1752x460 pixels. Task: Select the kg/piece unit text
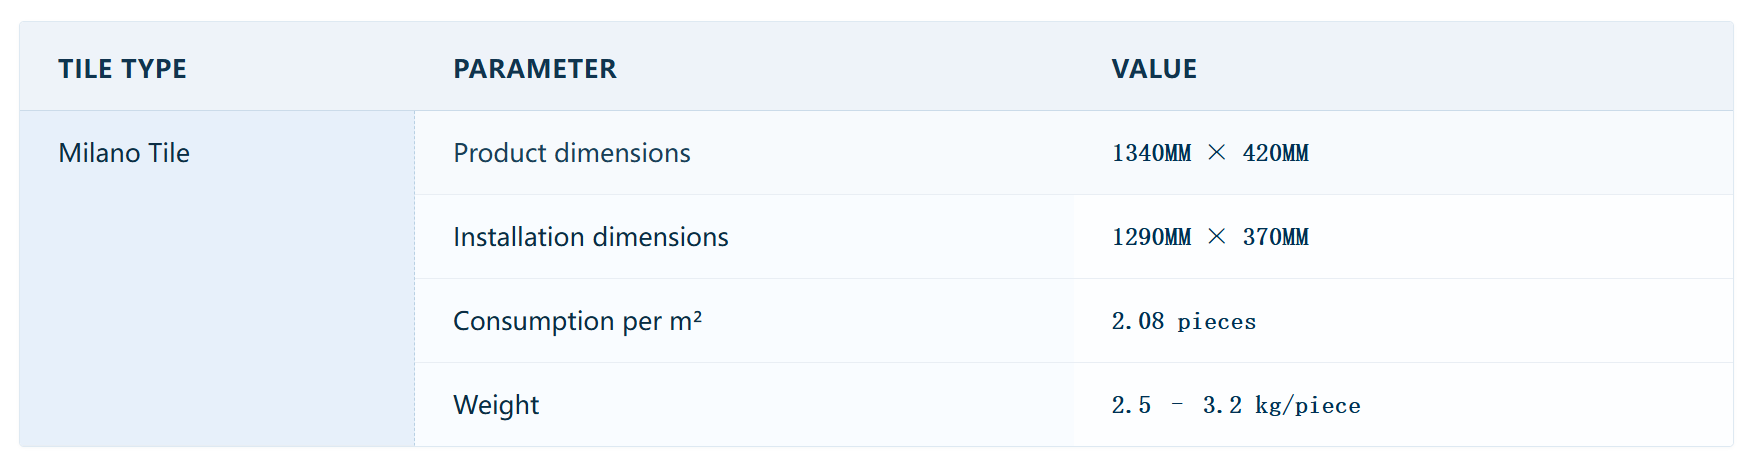(x=1307, y=405)
